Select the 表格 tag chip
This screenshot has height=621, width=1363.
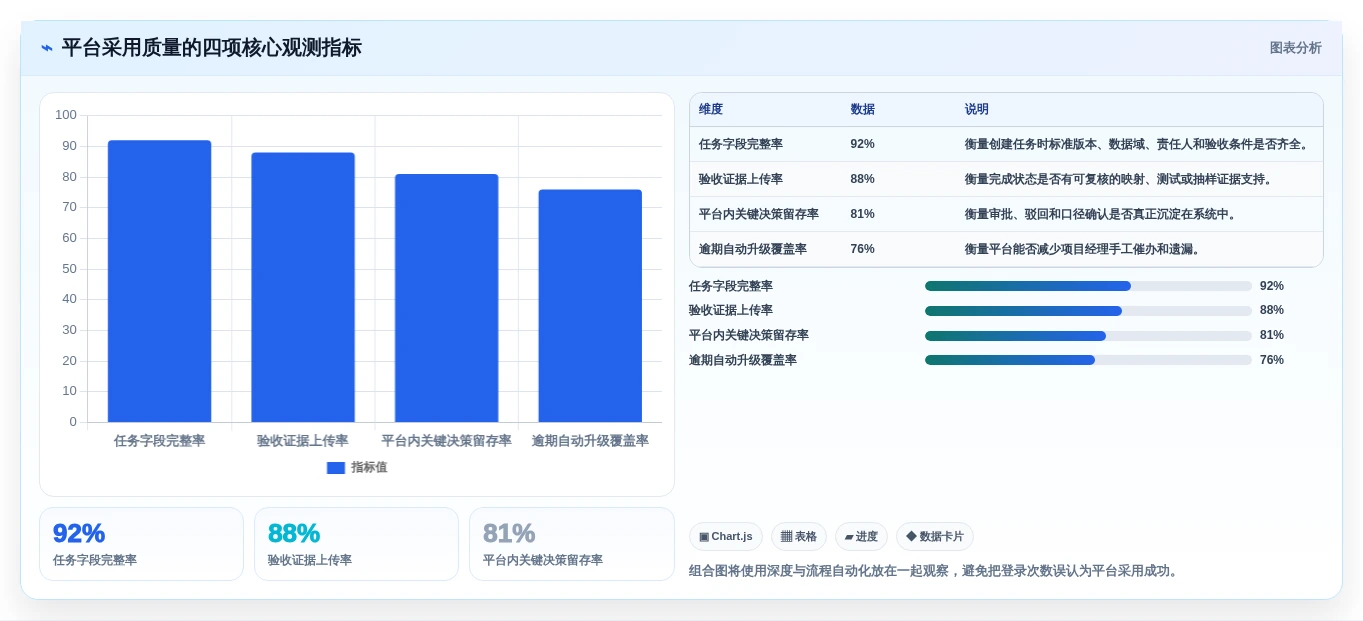coord(799,537)
